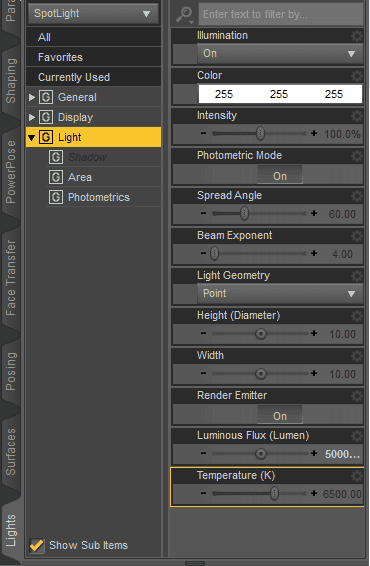Screen dimensions: 370x566
Task: Uncheck the Show Sub Items checkbox
Action: (x=37, y=545)
